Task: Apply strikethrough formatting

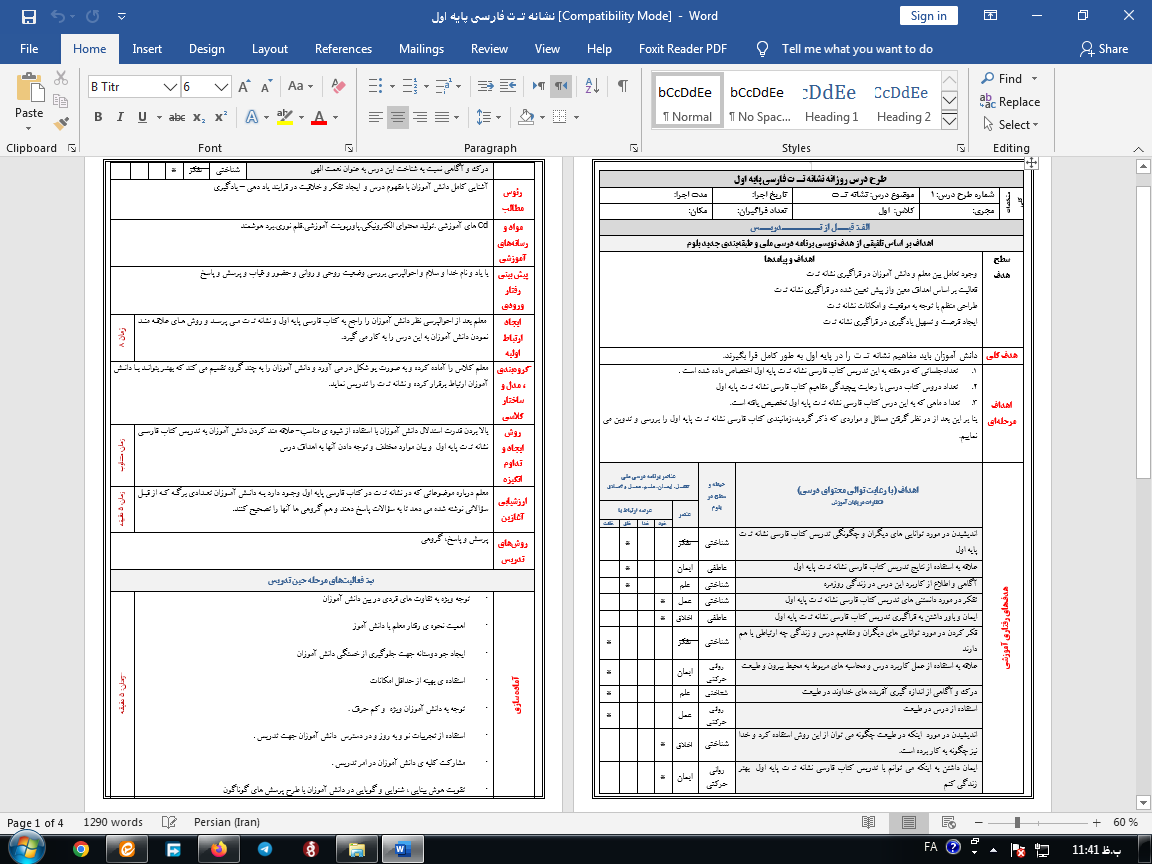Action: (x=177, y=117)
